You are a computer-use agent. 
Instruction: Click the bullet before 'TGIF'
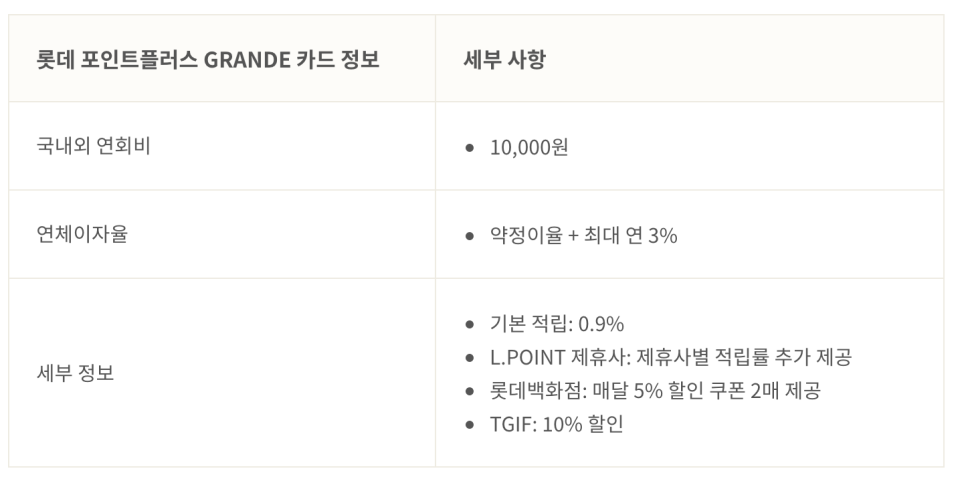point(470,424)
